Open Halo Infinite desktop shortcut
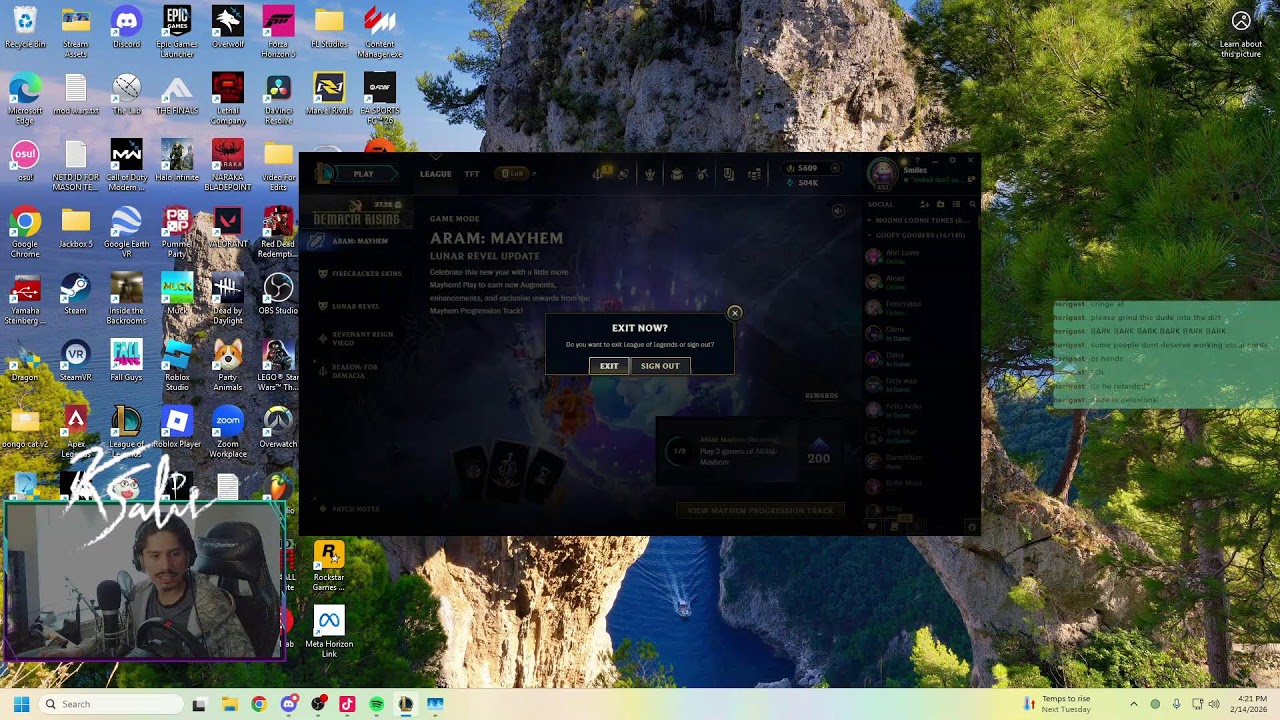This screenshot has height=720, width=1280. tap(177, 161)
